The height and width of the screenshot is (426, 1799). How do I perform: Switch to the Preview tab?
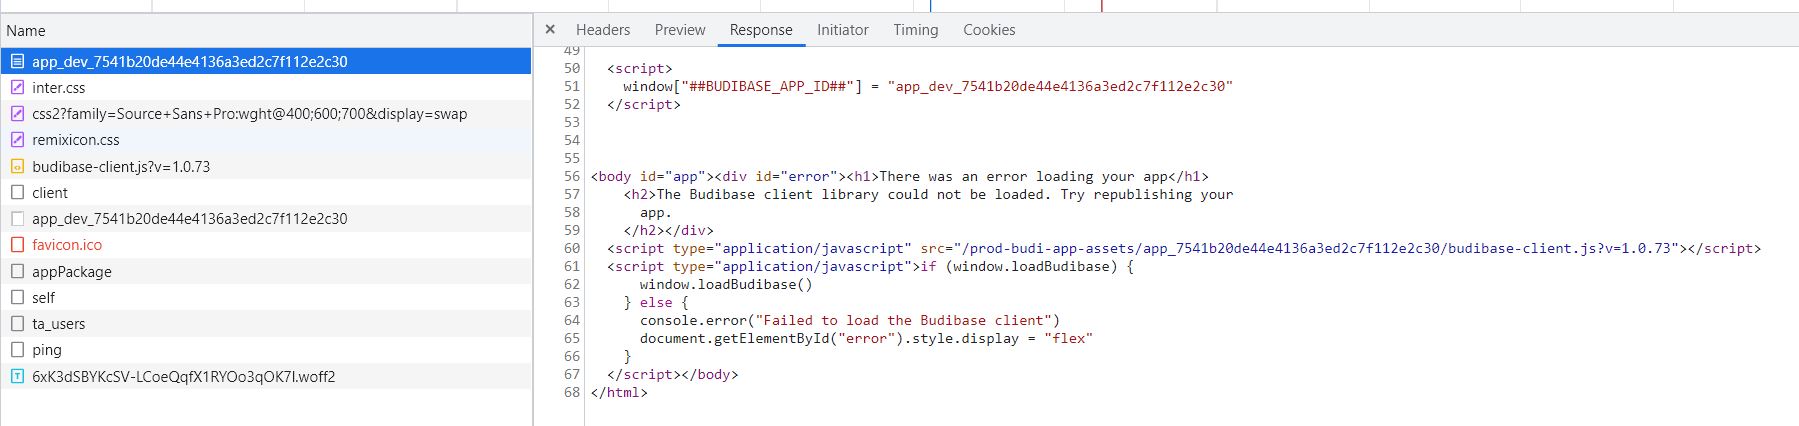pyautogui.click(x=680, y=30)
